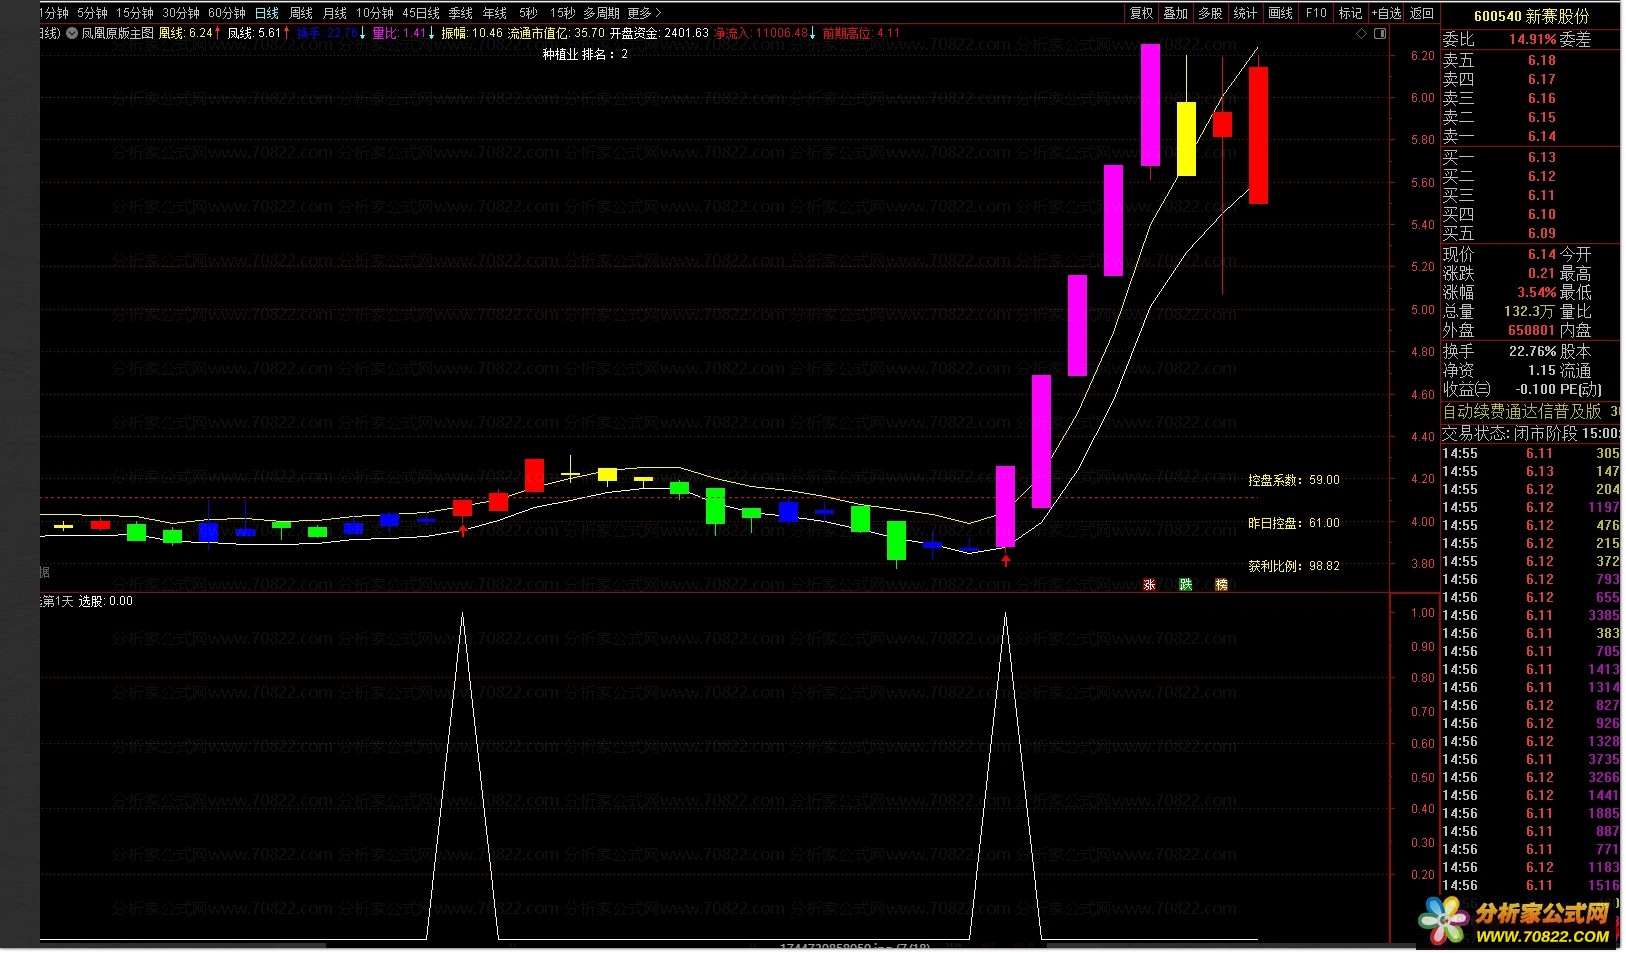1626x953 pixels.
Task: Click the 复权 button
Action: pos(1142,13)
